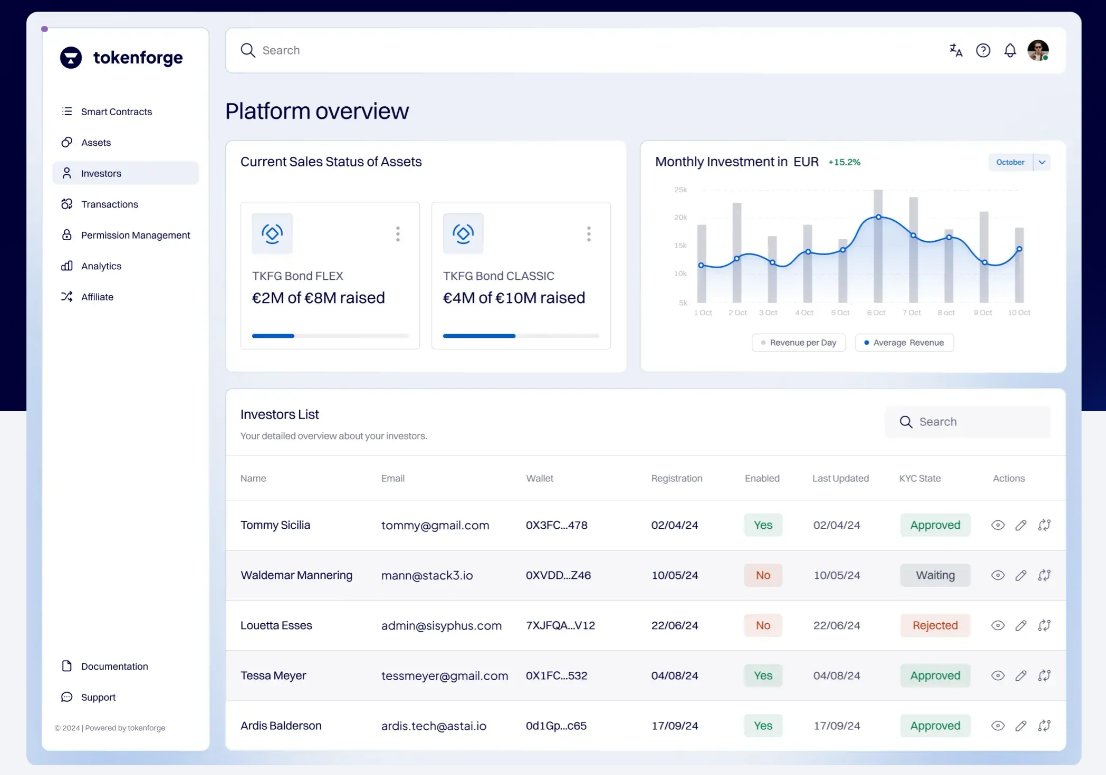Open the Affiliate section

(126, 297)
